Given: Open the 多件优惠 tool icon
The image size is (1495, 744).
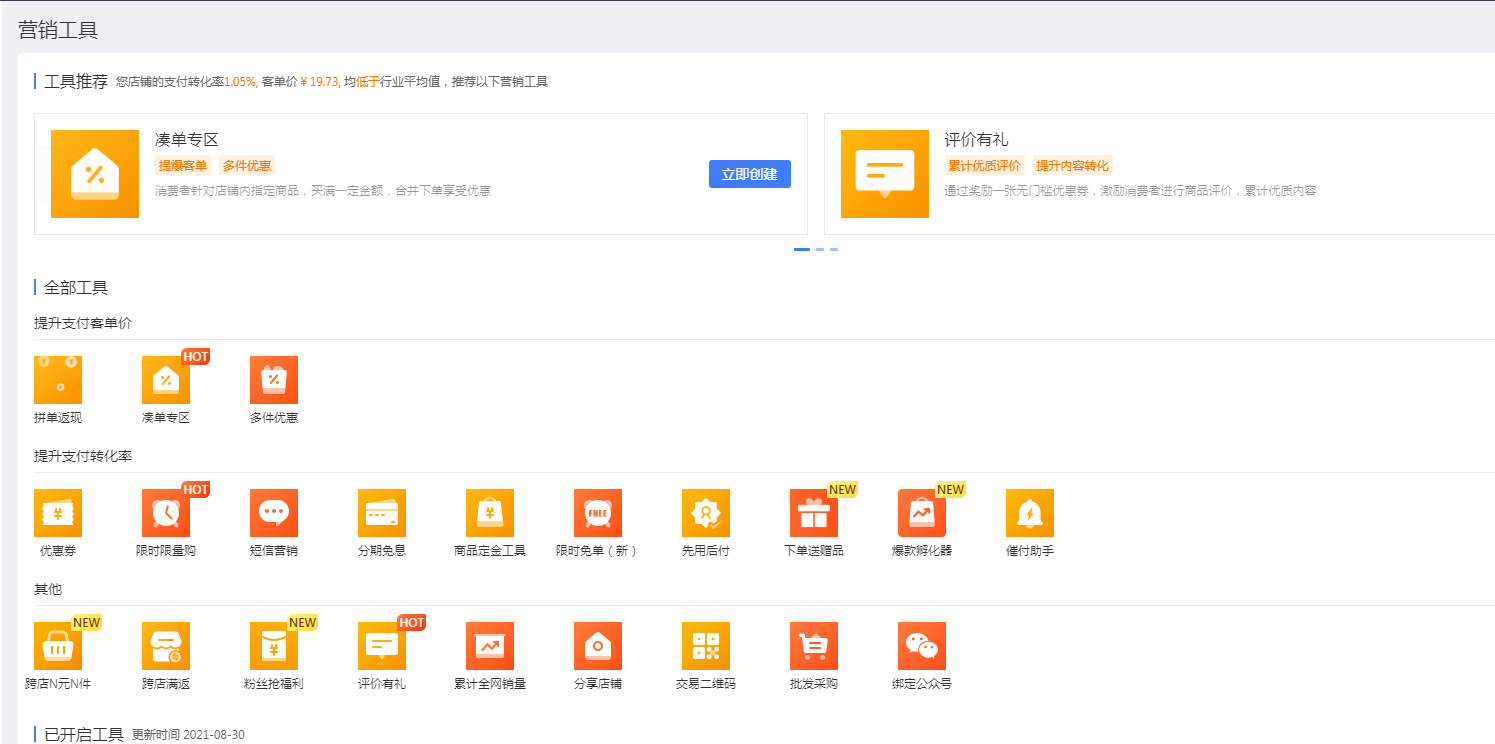Looking at the screenshot, I should tap(274, 380).
